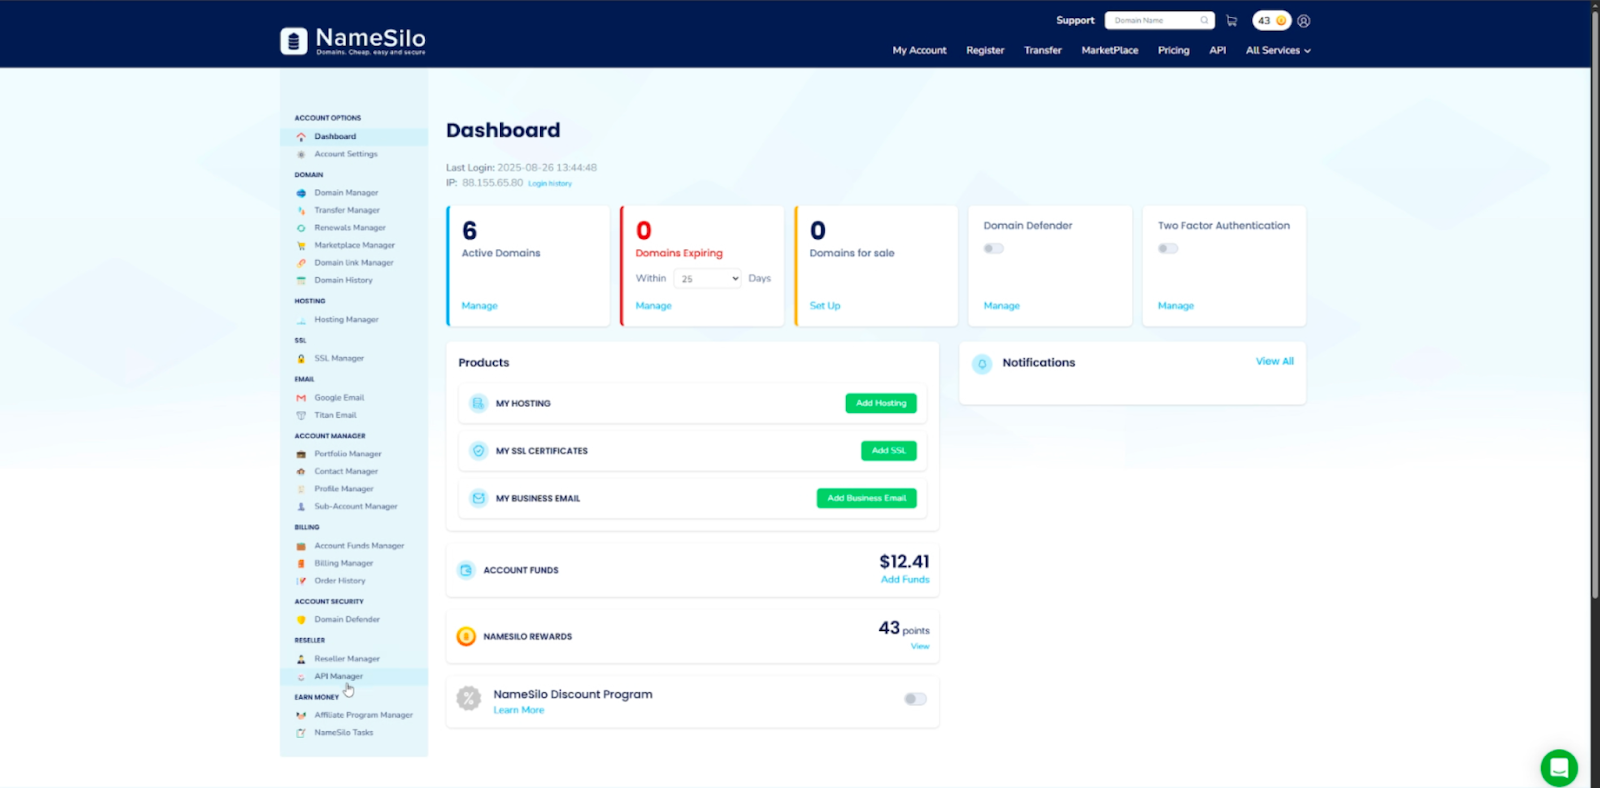The width and height of the screenshot is (1600, 788).
Task: Open Affiliate Program Manager in sidebar
Action: click(363, 715)
